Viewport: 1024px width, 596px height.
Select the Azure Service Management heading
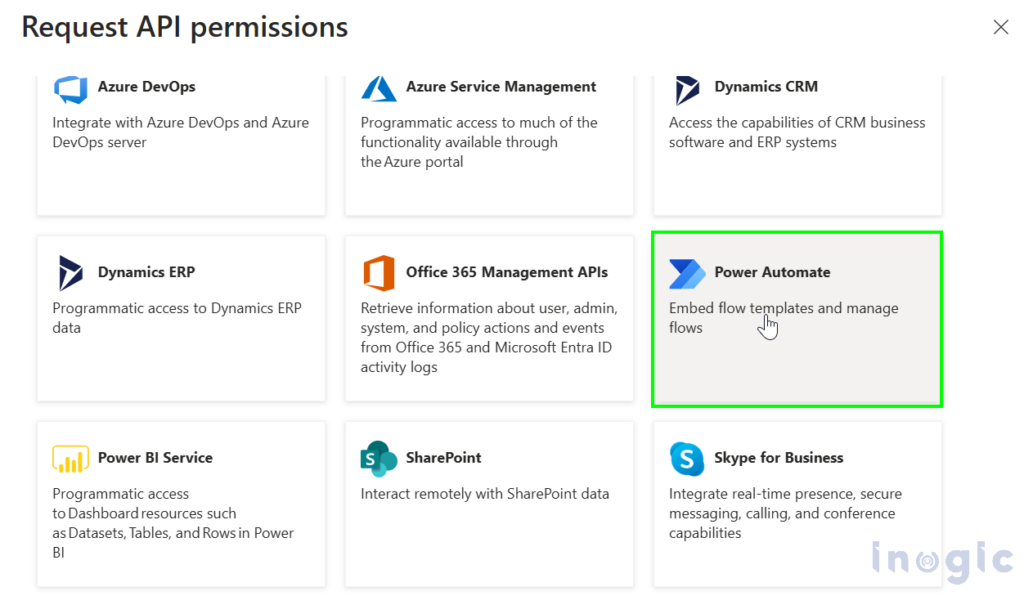click(501, 87)
